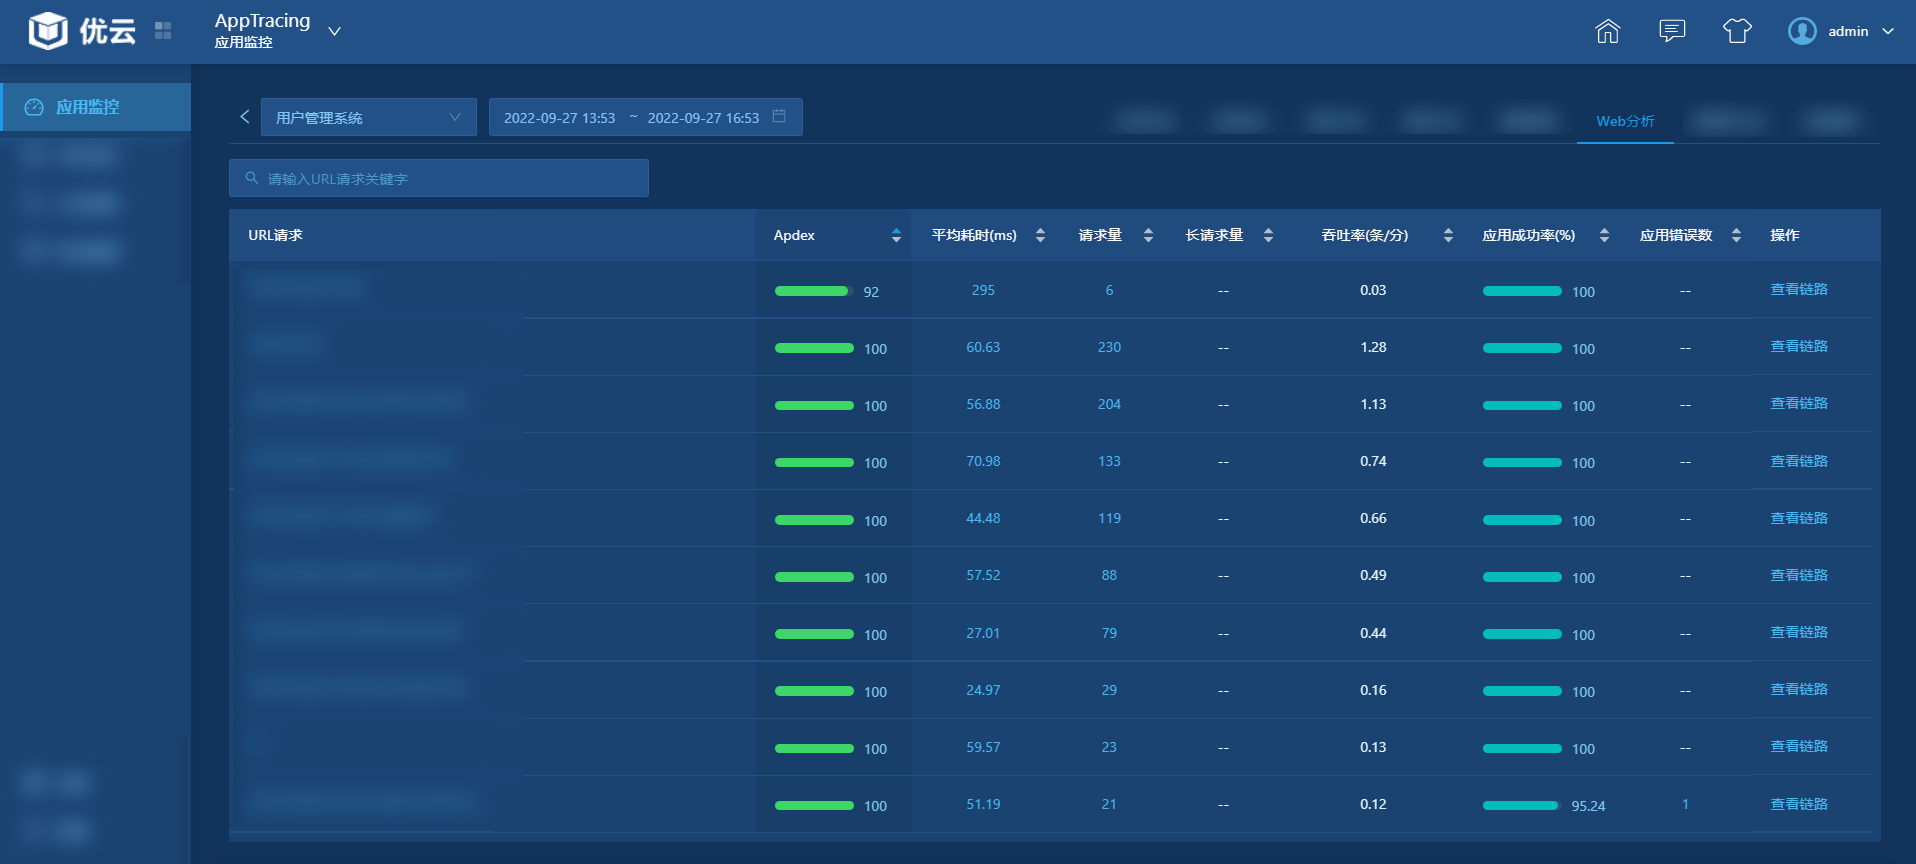The height and width of the screenshot is (864, 1916).
Task: Click the start time 2022-09-27 13:53
Action: coord(559,118)
